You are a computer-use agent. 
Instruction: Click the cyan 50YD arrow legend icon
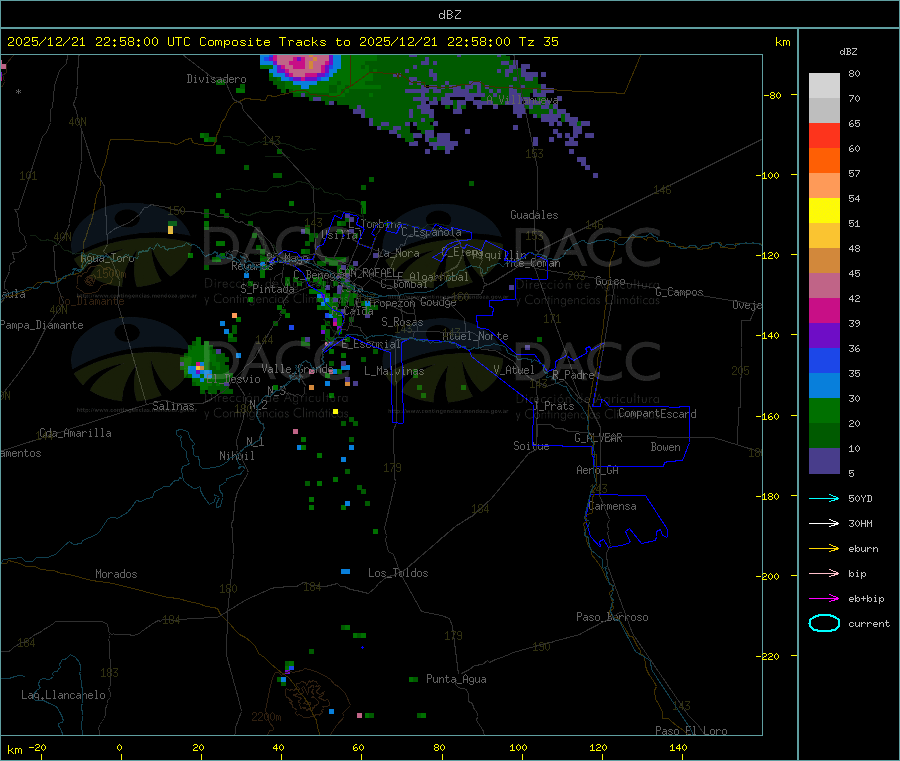coord(824,498)
